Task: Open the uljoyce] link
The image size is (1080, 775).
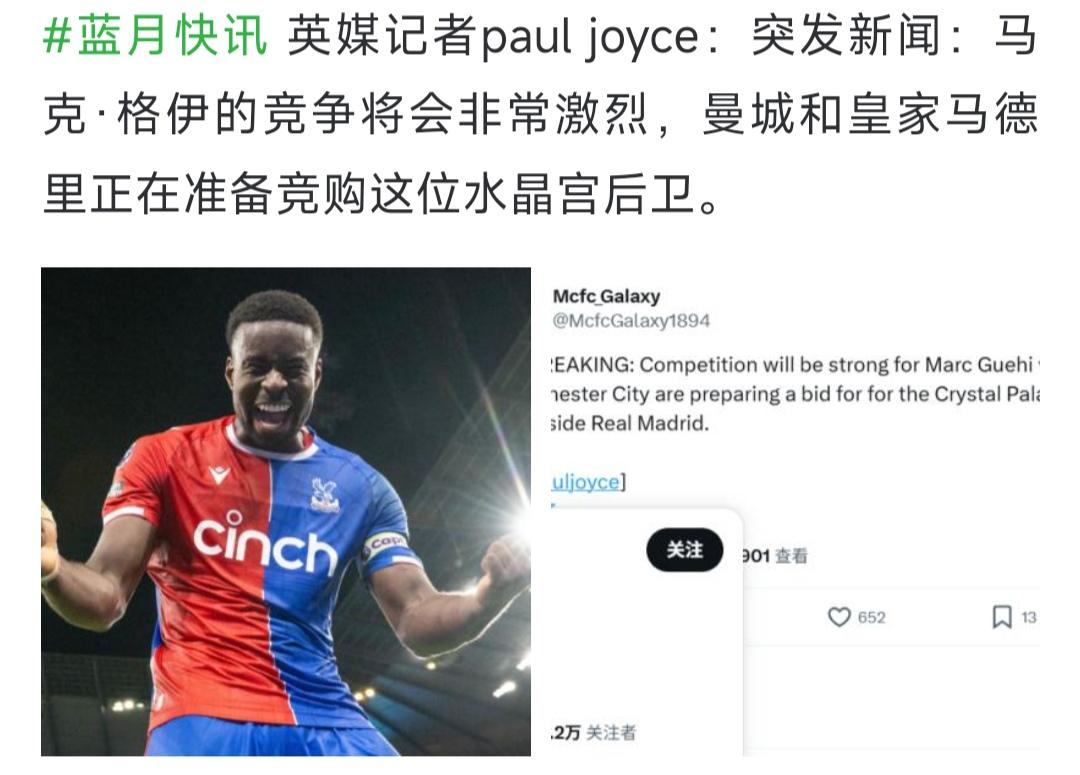Action: [588, 482]
